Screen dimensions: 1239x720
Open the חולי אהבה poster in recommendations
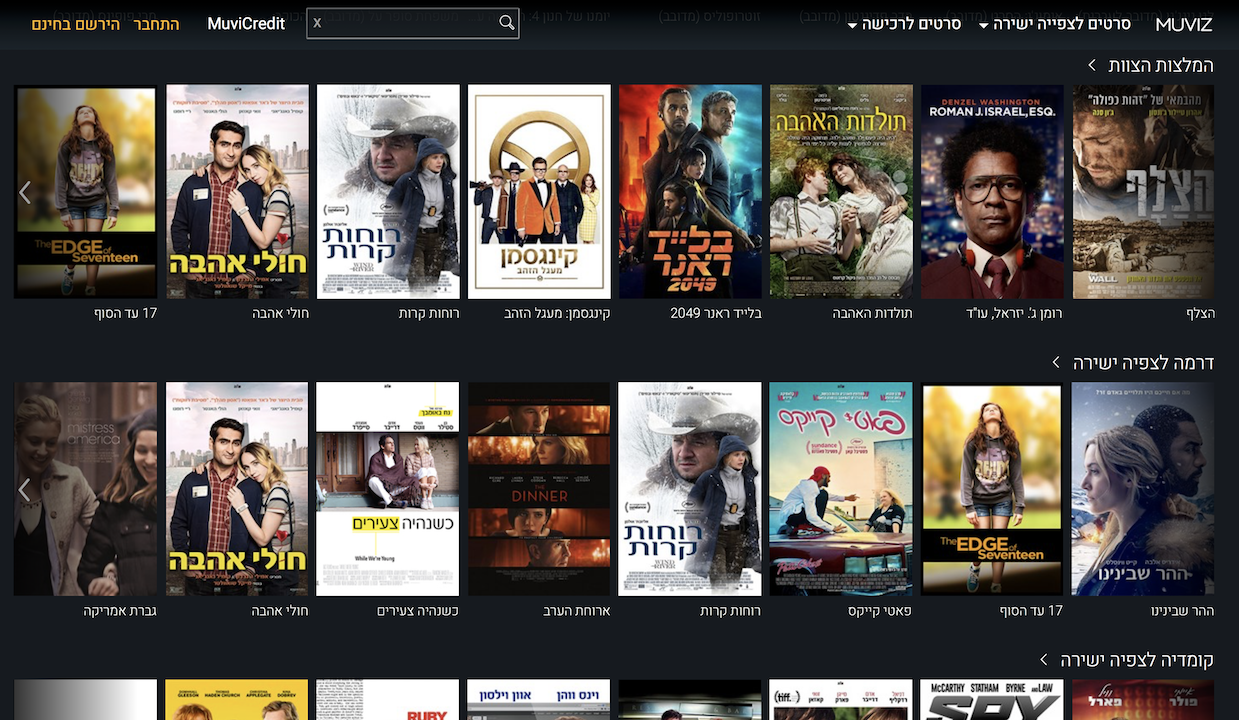[237, 192]
